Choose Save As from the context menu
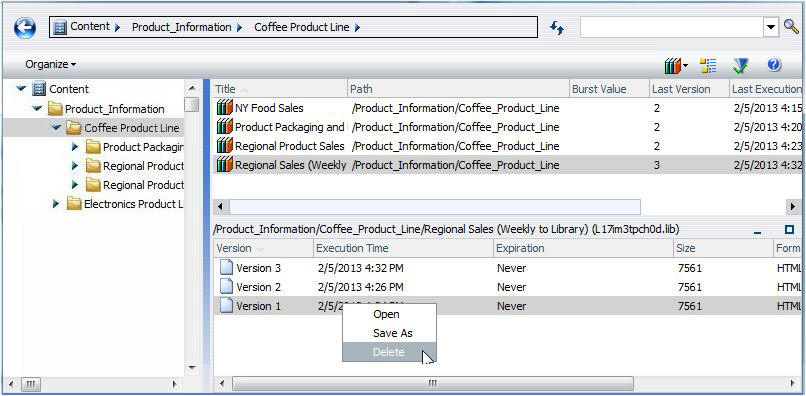Viewport: 806px width, 396px height. [393, 333]
